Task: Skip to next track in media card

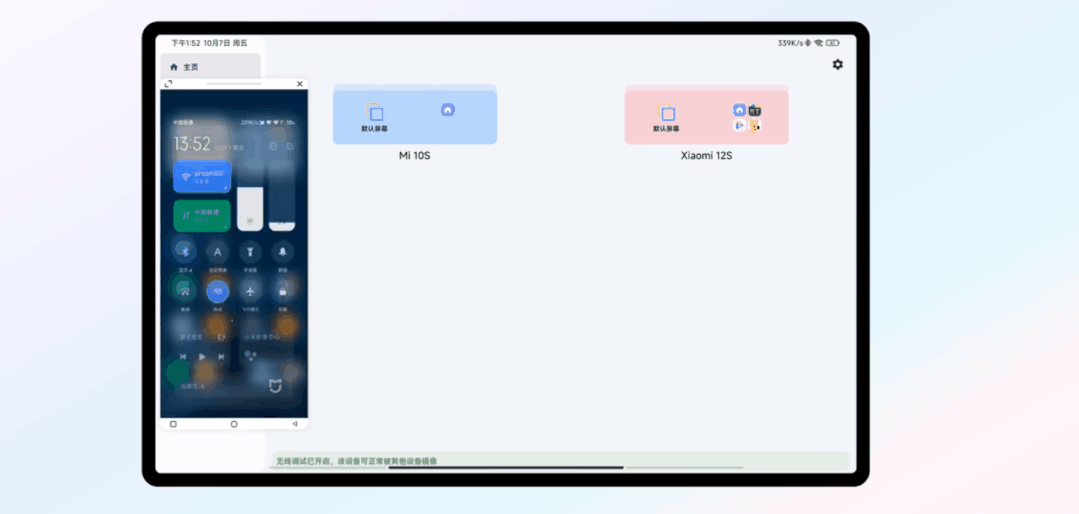Action: pyautogui.click(x=221, y=356)
